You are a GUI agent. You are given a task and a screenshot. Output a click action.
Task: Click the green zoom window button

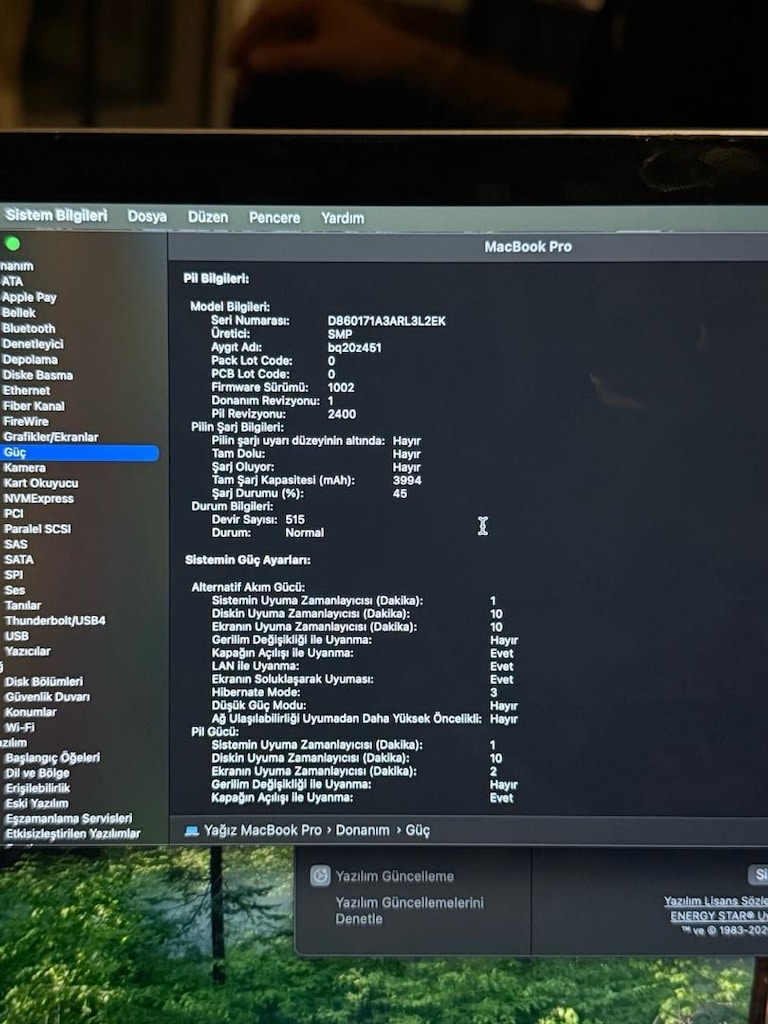12,244
